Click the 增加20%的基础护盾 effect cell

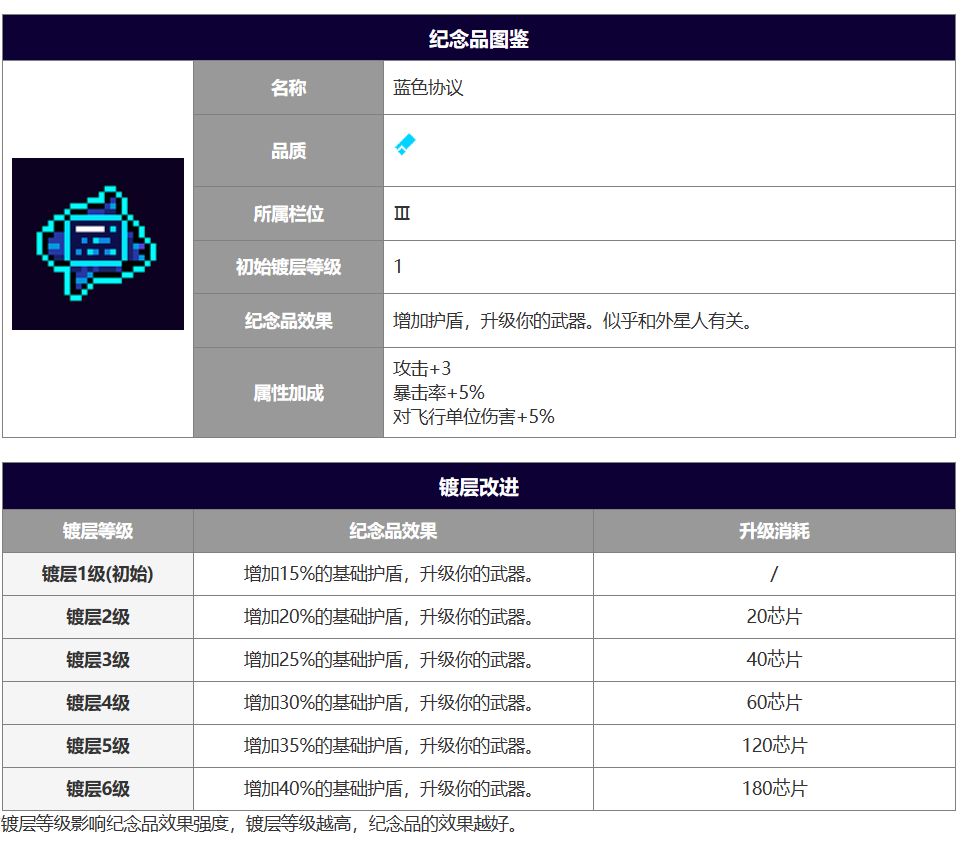tap(393, 617)
